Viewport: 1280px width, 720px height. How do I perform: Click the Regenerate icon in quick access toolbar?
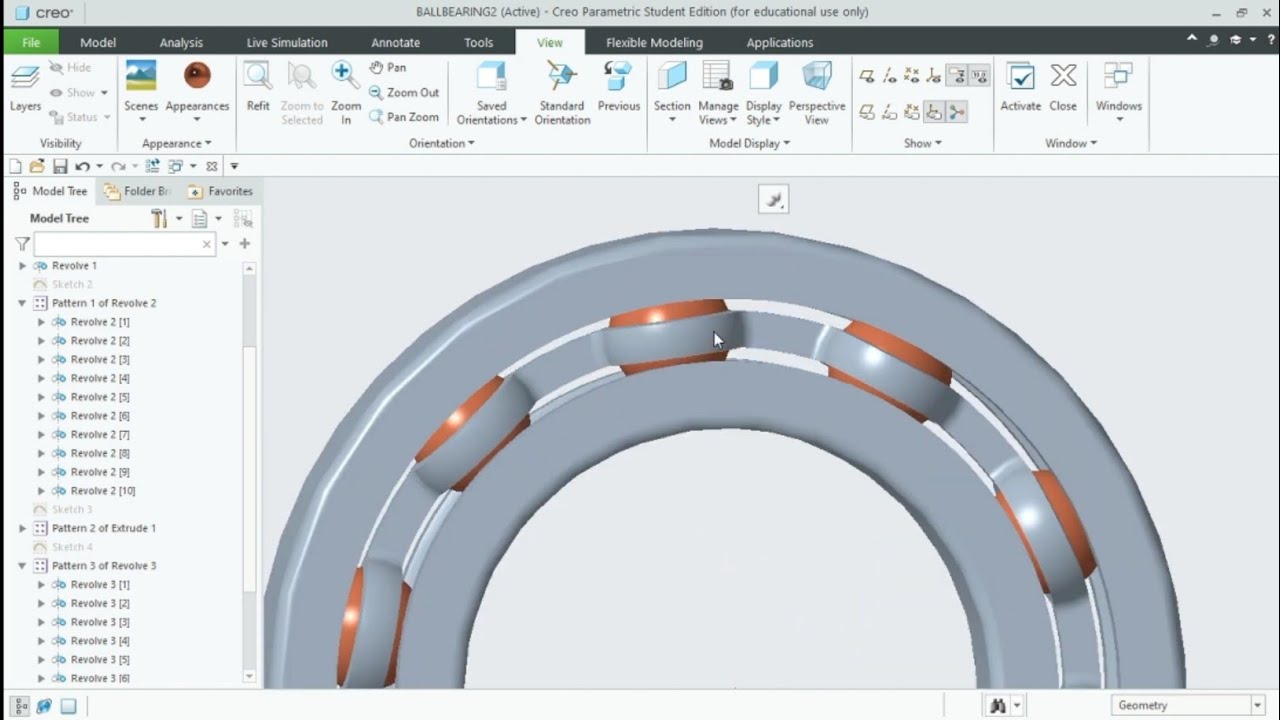(152, 166)
